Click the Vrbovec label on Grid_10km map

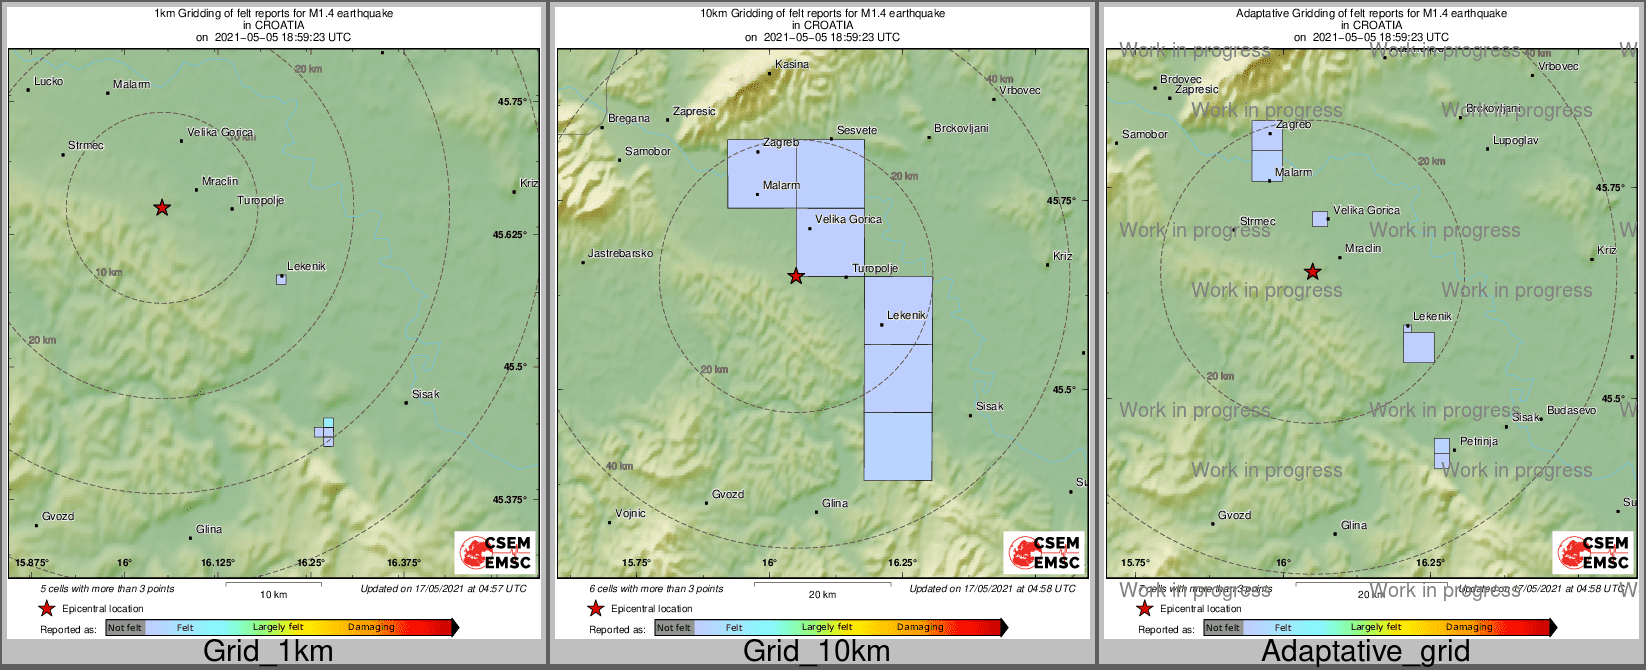click(x=1019, y=90)
